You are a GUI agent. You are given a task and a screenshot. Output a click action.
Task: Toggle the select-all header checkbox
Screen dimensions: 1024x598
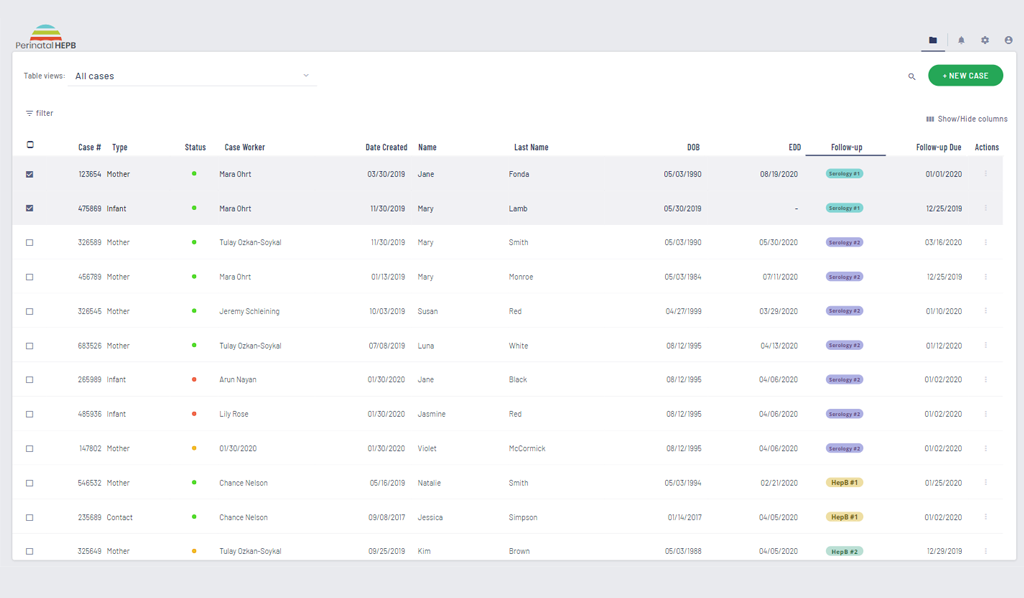(29, 145)
